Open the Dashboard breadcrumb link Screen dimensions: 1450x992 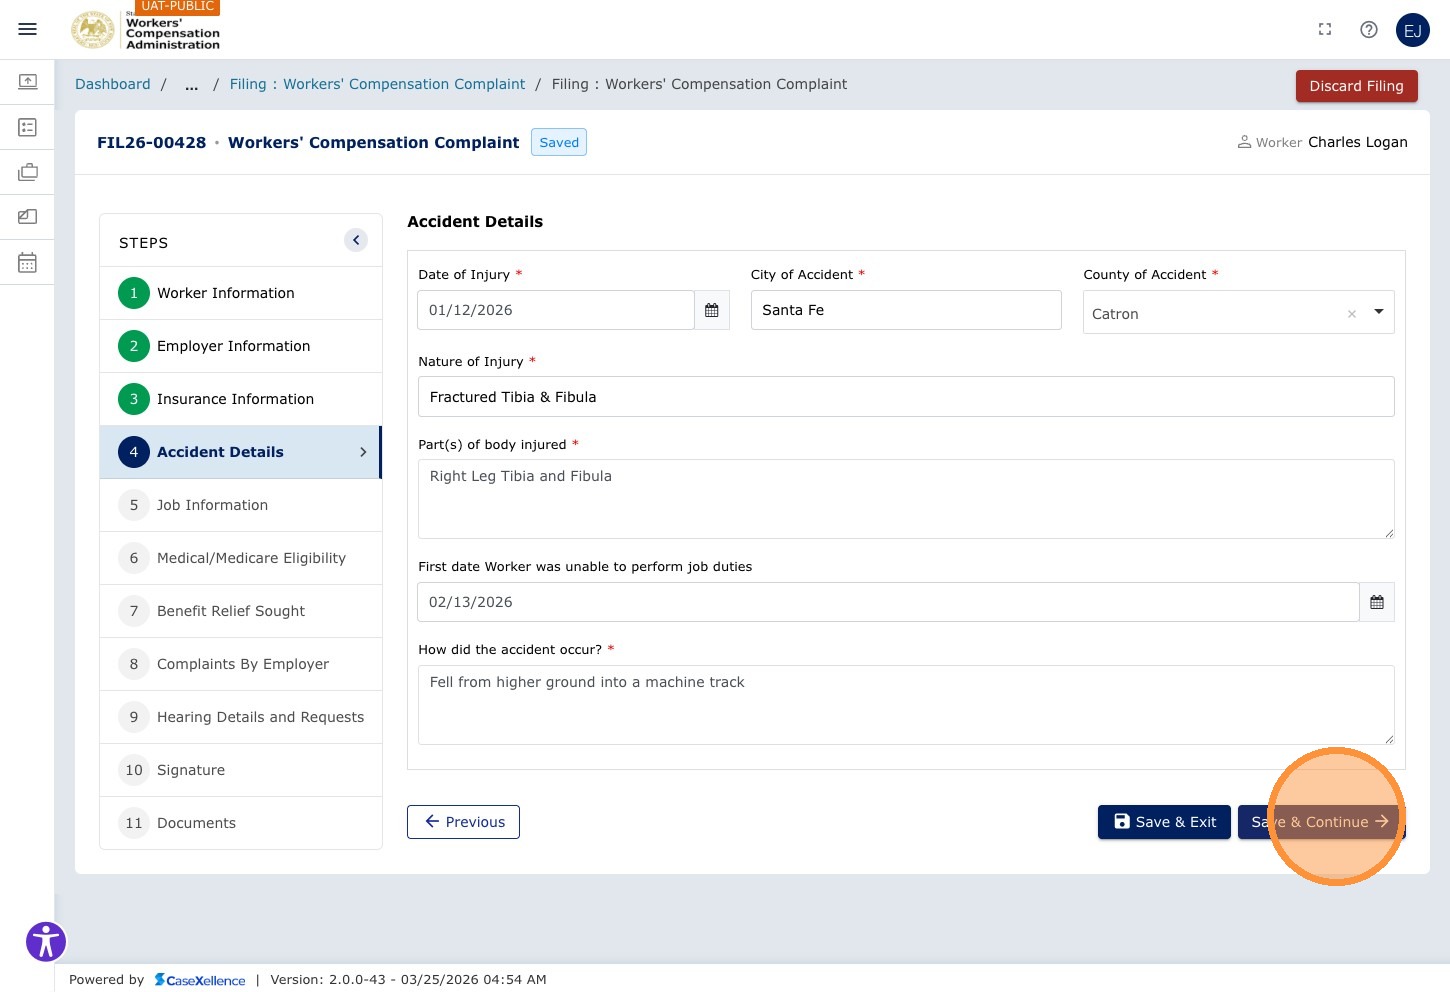113,84
